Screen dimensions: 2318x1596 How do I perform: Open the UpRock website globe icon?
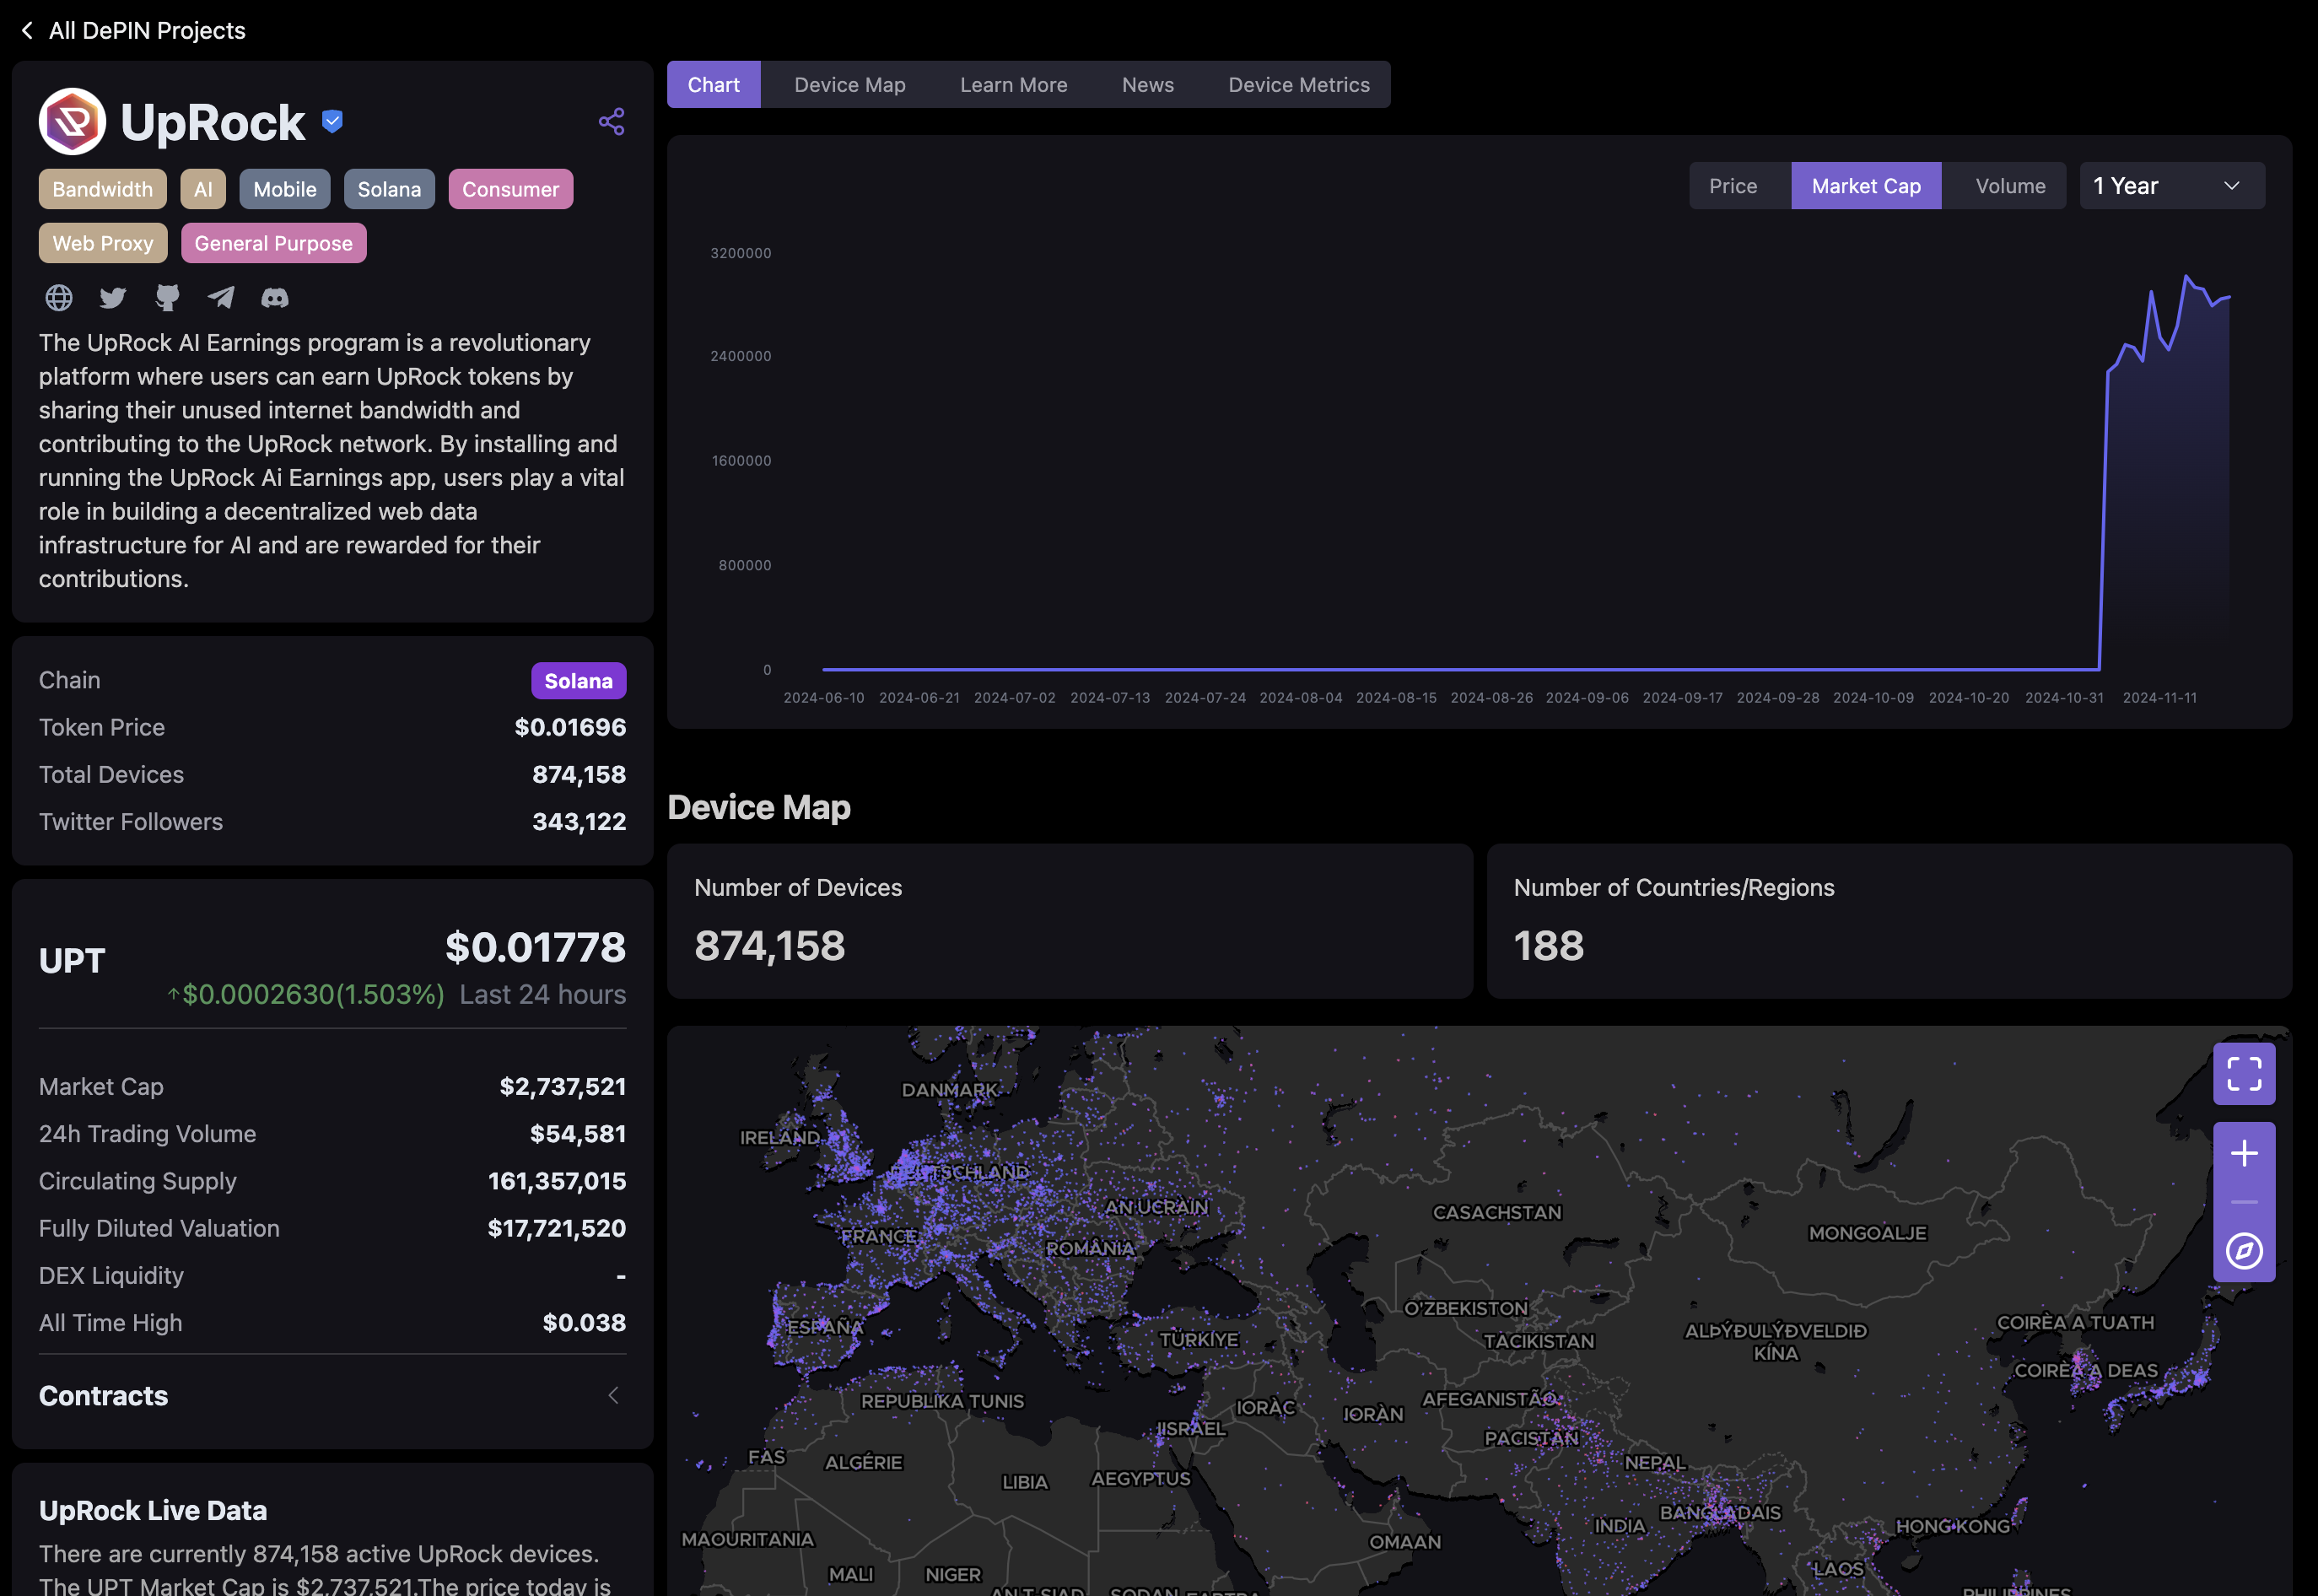click(59, 297)
